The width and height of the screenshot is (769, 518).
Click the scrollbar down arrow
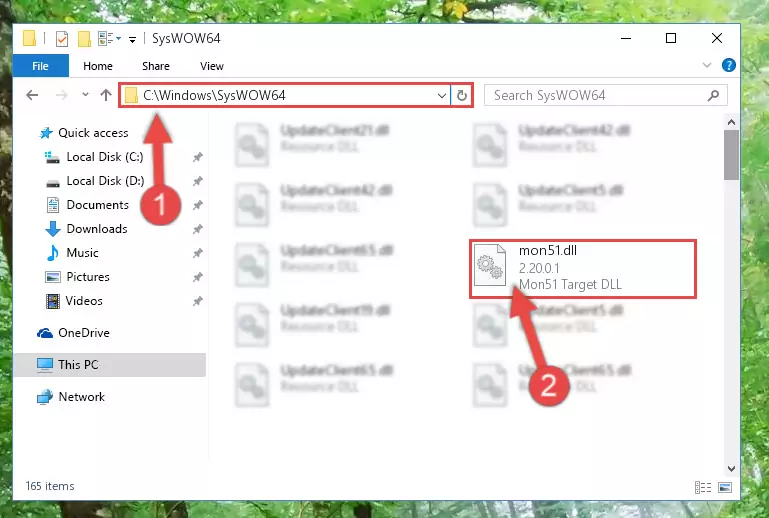coord(731,469)
